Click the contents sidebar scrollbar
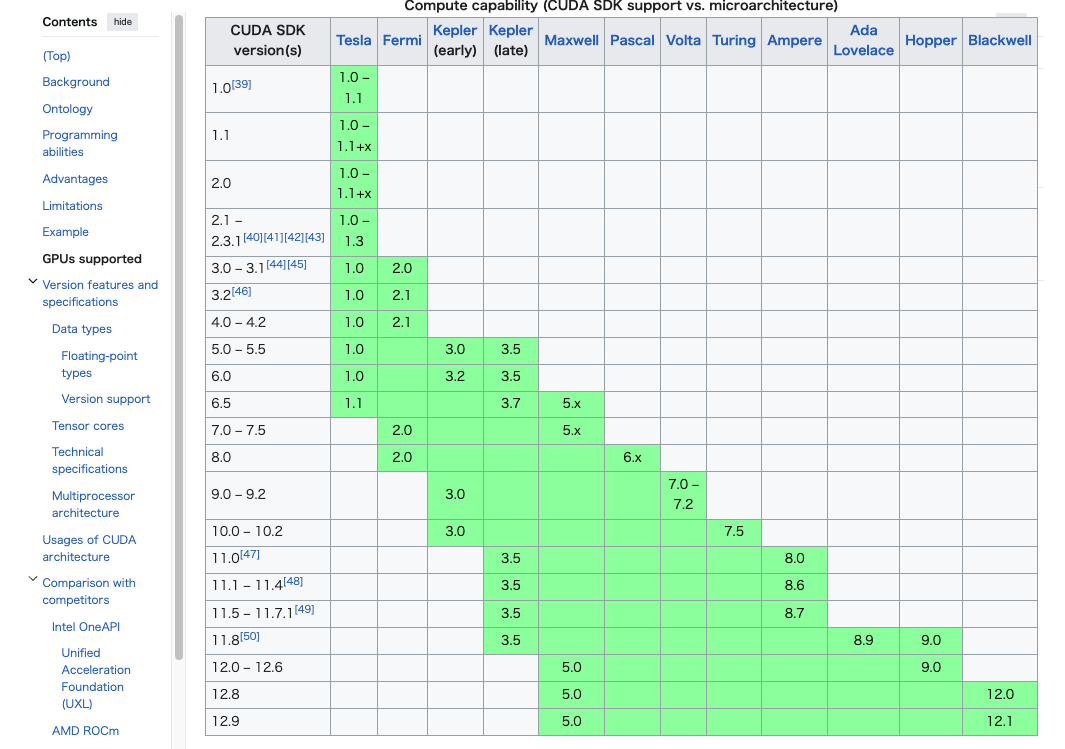This screenshot has width=1065, height=749. (179, 336)
